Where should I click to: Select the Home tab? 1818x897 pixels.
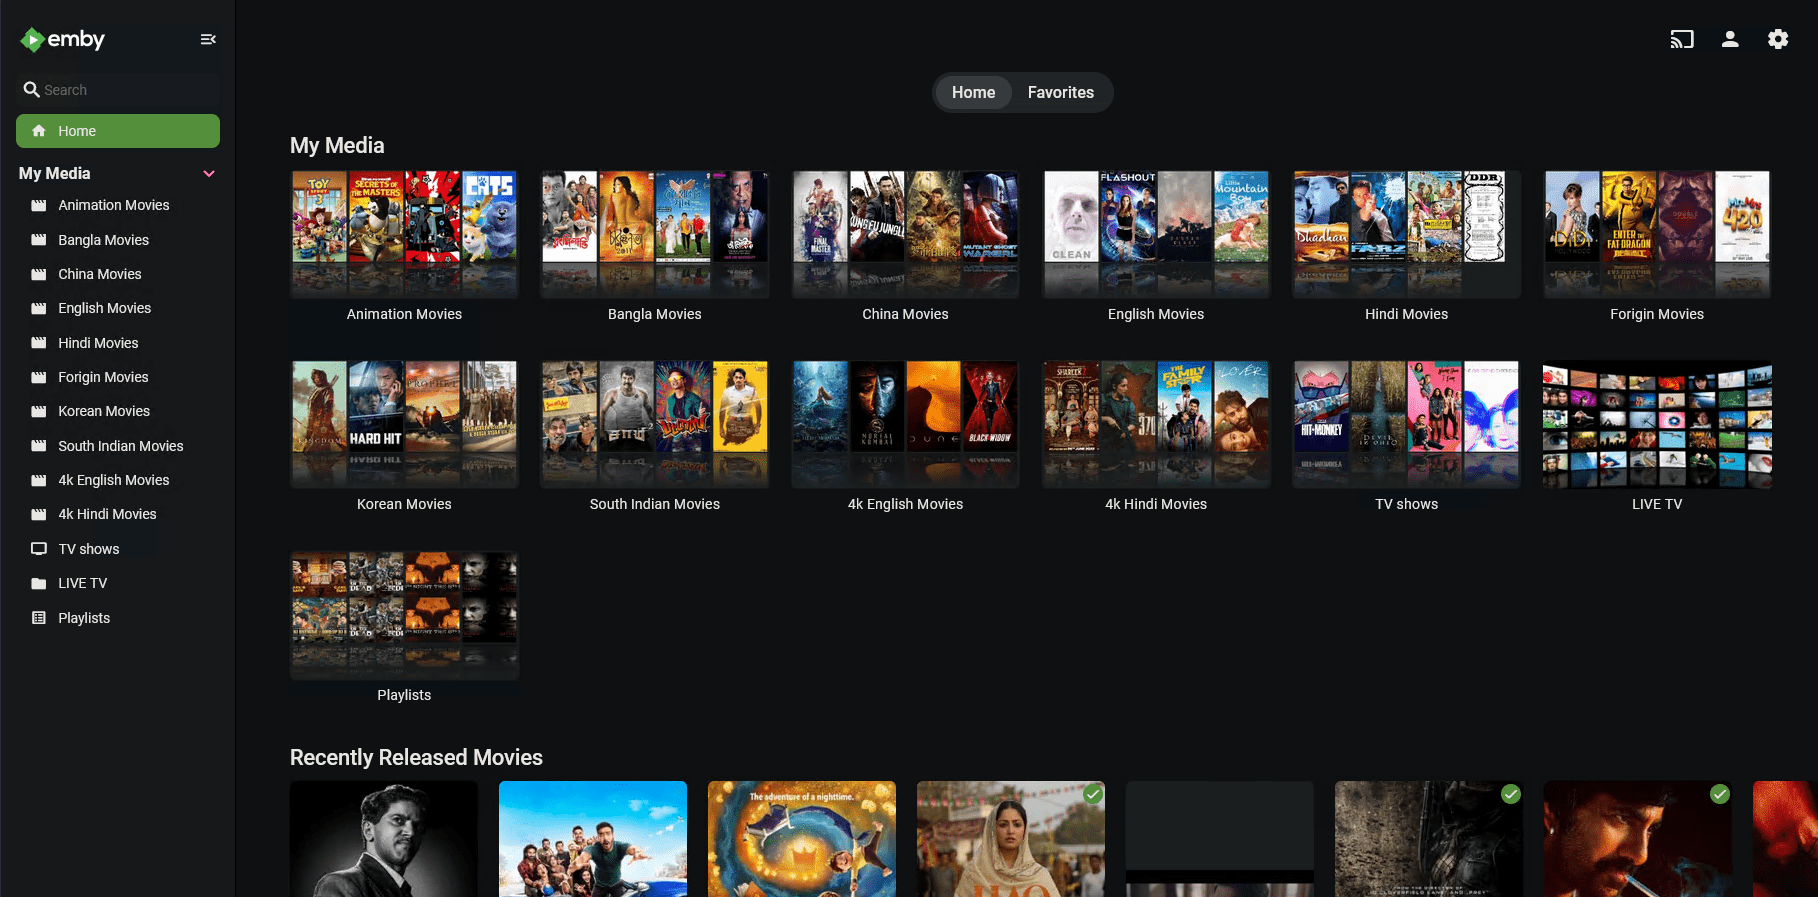point(973,92)
